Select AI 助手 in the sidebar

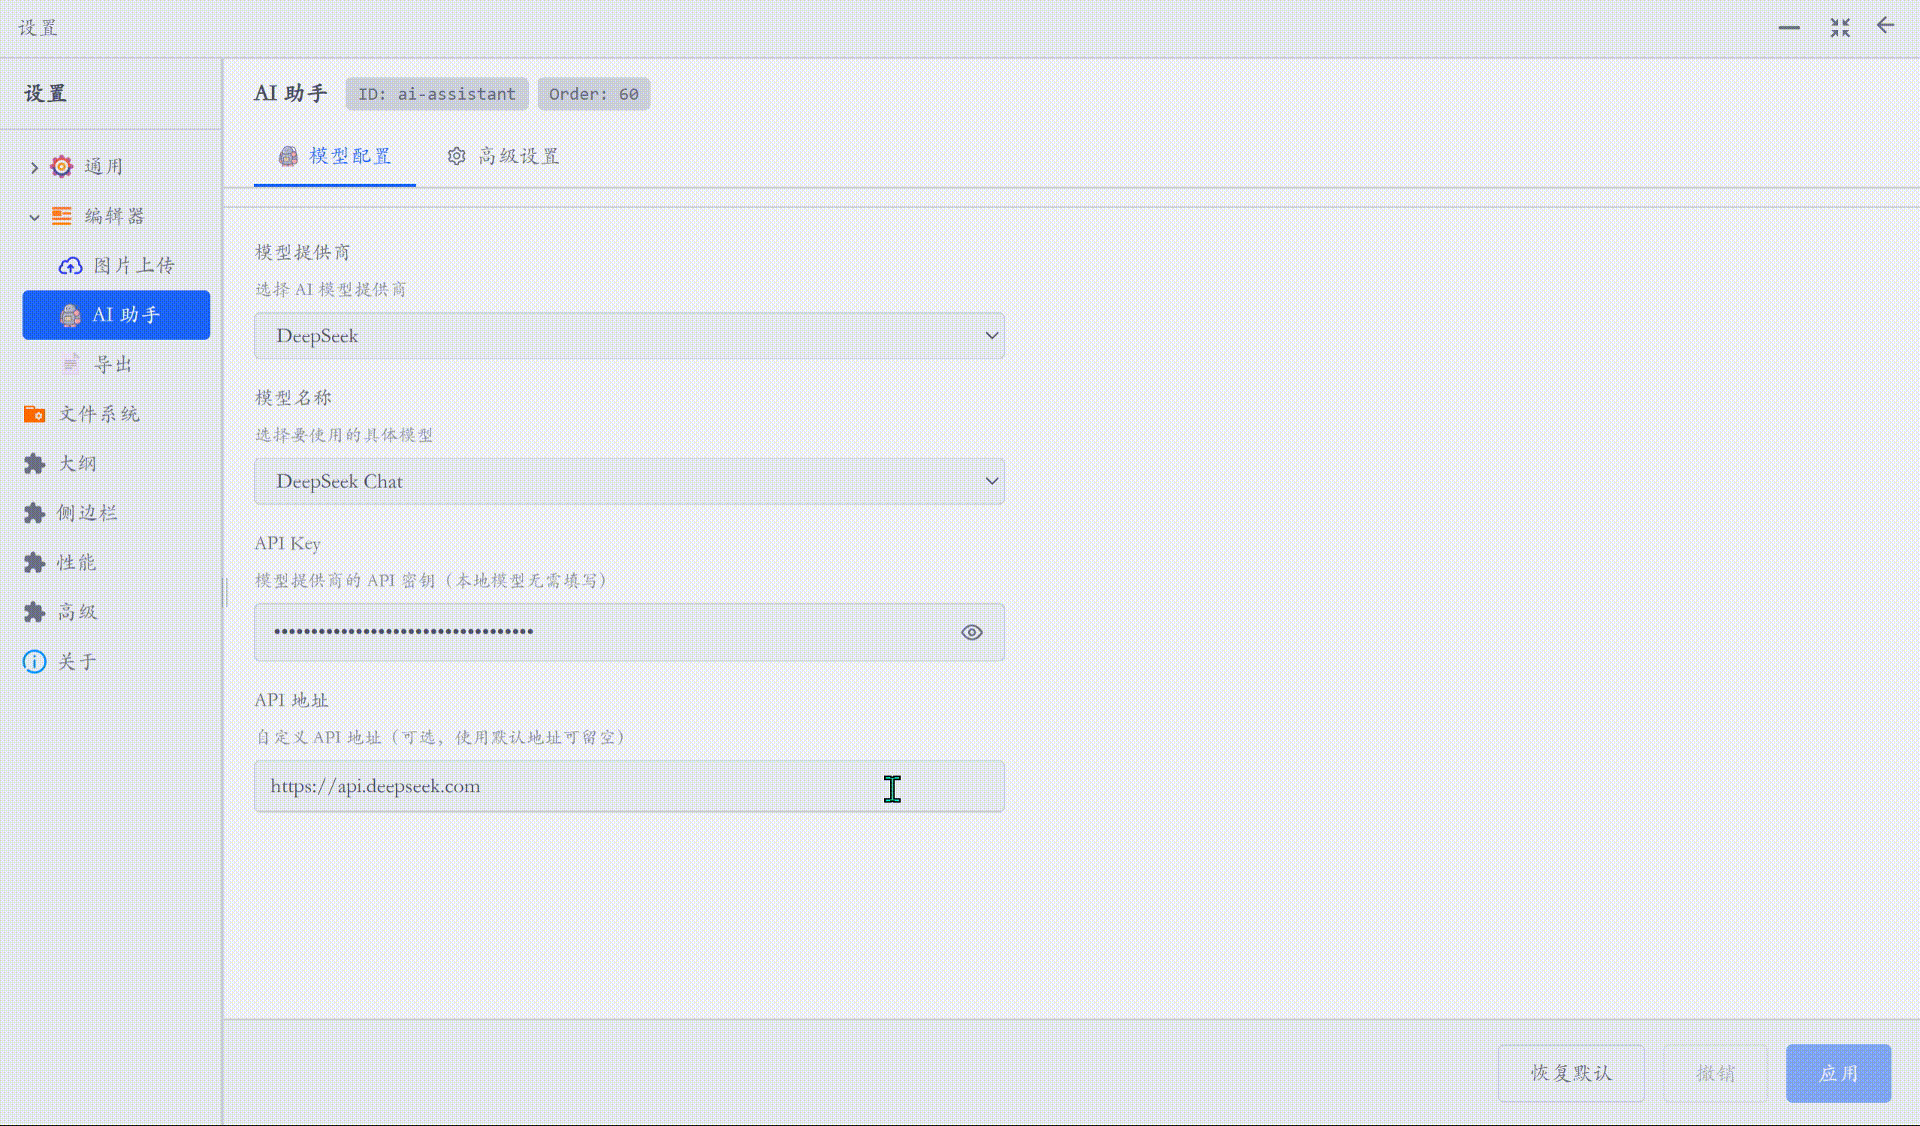(x=116, y=315)
